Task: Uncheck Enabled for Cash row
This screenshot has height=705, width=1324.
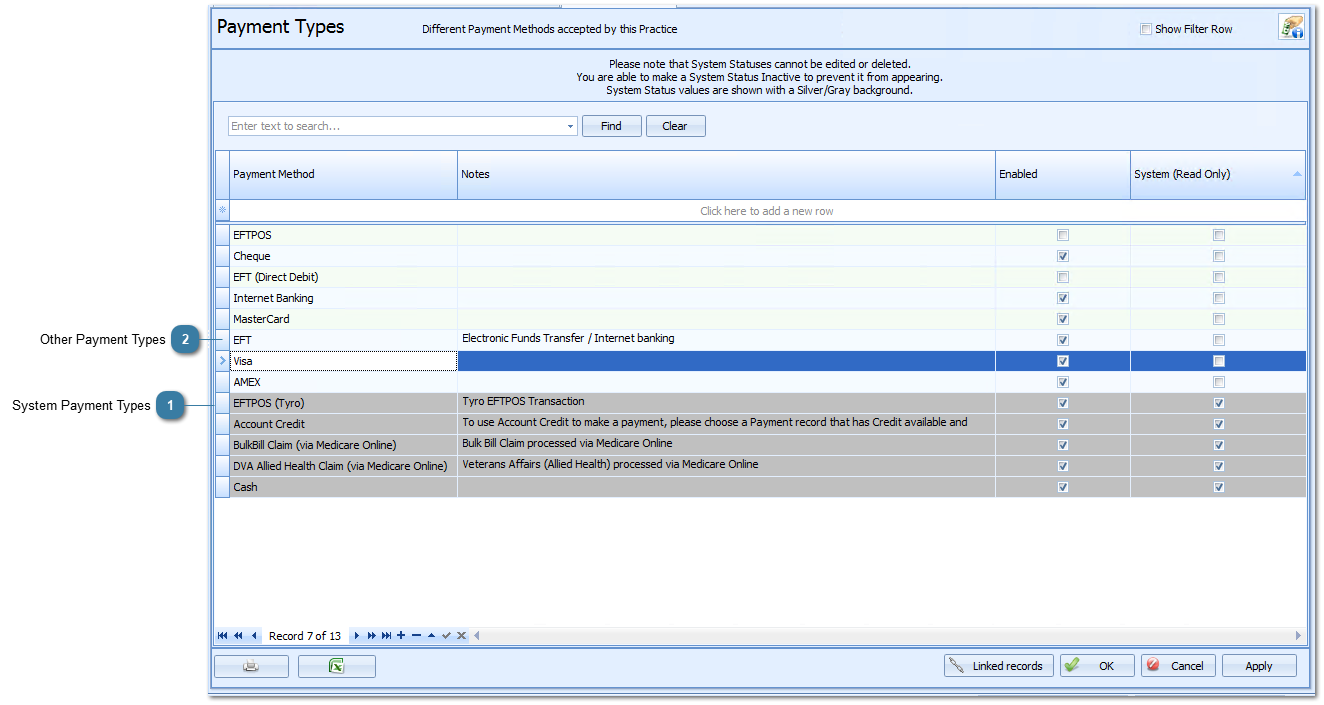Action: [x=1063, y=487]
